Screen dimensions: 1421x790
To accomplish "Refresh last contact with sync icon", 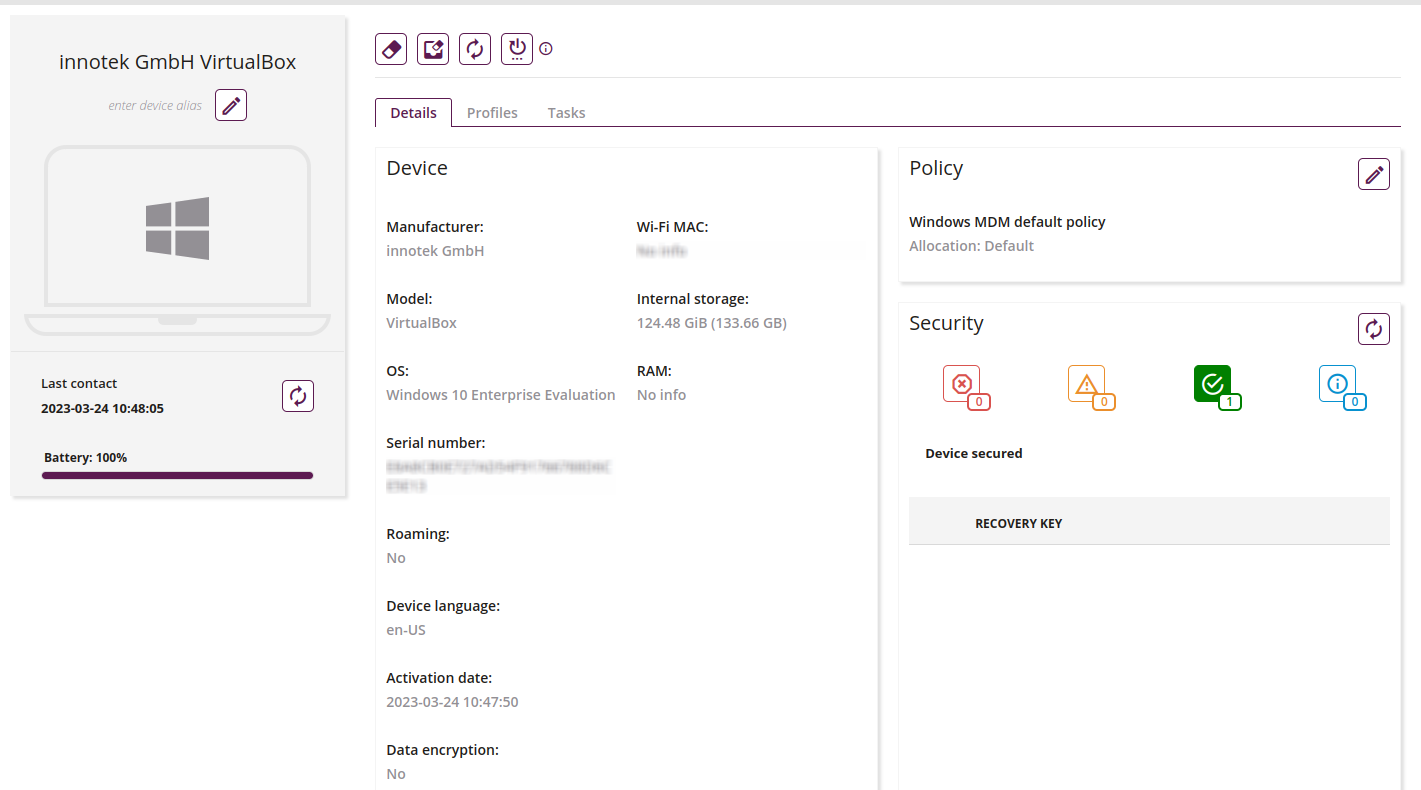I will coord(298,396).
